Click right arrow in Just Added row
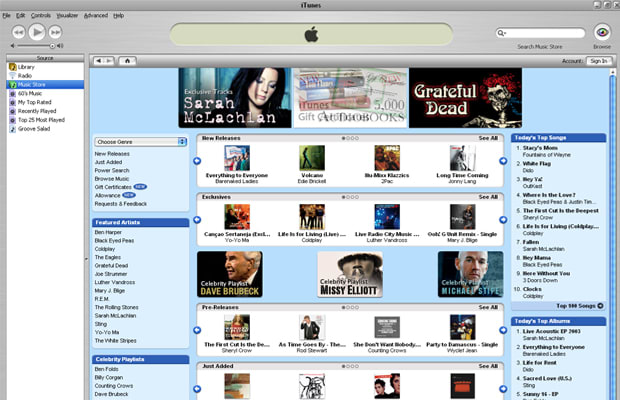620x400 pixels. point(503,389)
